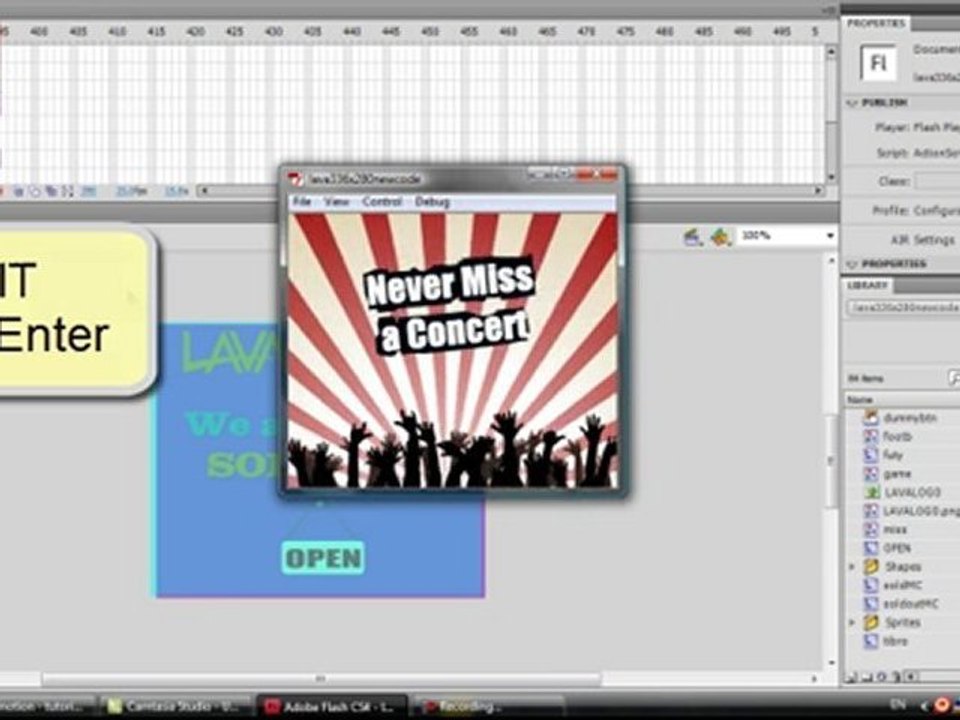Select footb graphic symbol icon
960x720 pixels.
(x=871, y=437)
